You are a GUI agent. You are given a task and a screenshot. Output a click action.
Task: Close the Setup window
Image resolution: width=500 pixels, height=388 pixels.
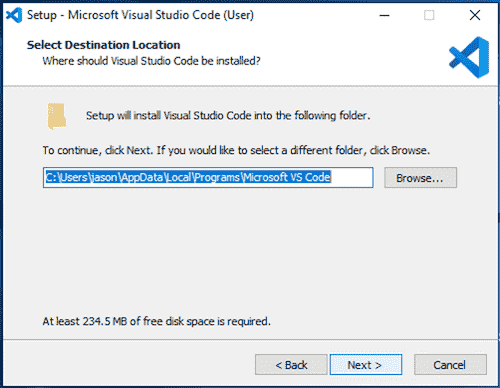475,15
